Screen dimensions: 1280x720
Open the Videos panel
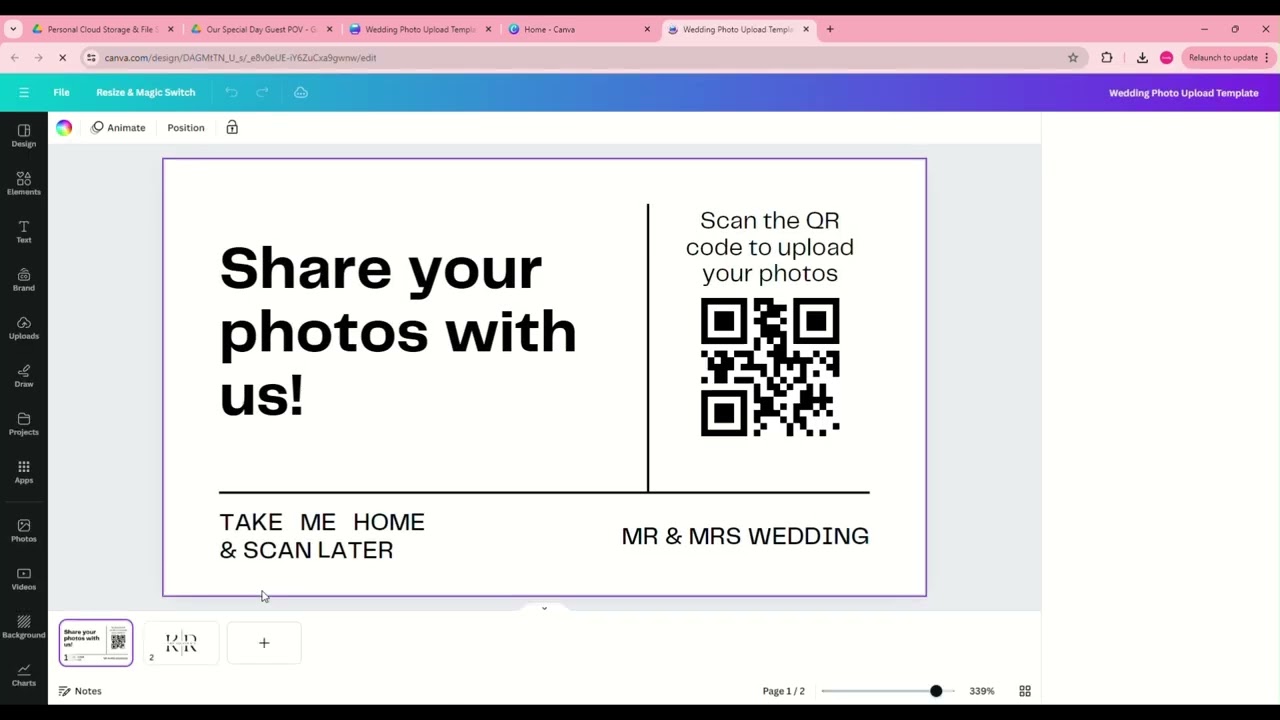pyautogui.click(x=24, y=579)
